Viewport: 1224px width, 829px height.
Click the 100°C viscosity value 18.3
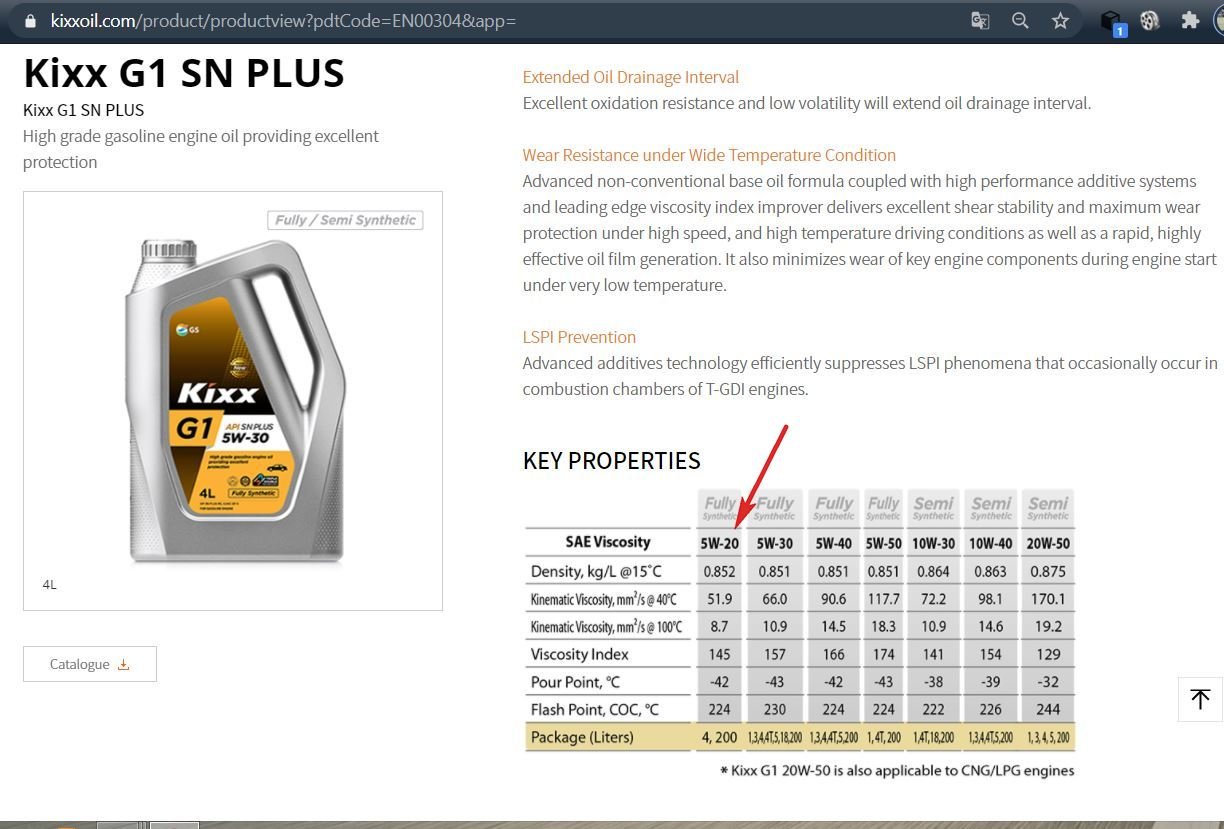pos(884,627)
